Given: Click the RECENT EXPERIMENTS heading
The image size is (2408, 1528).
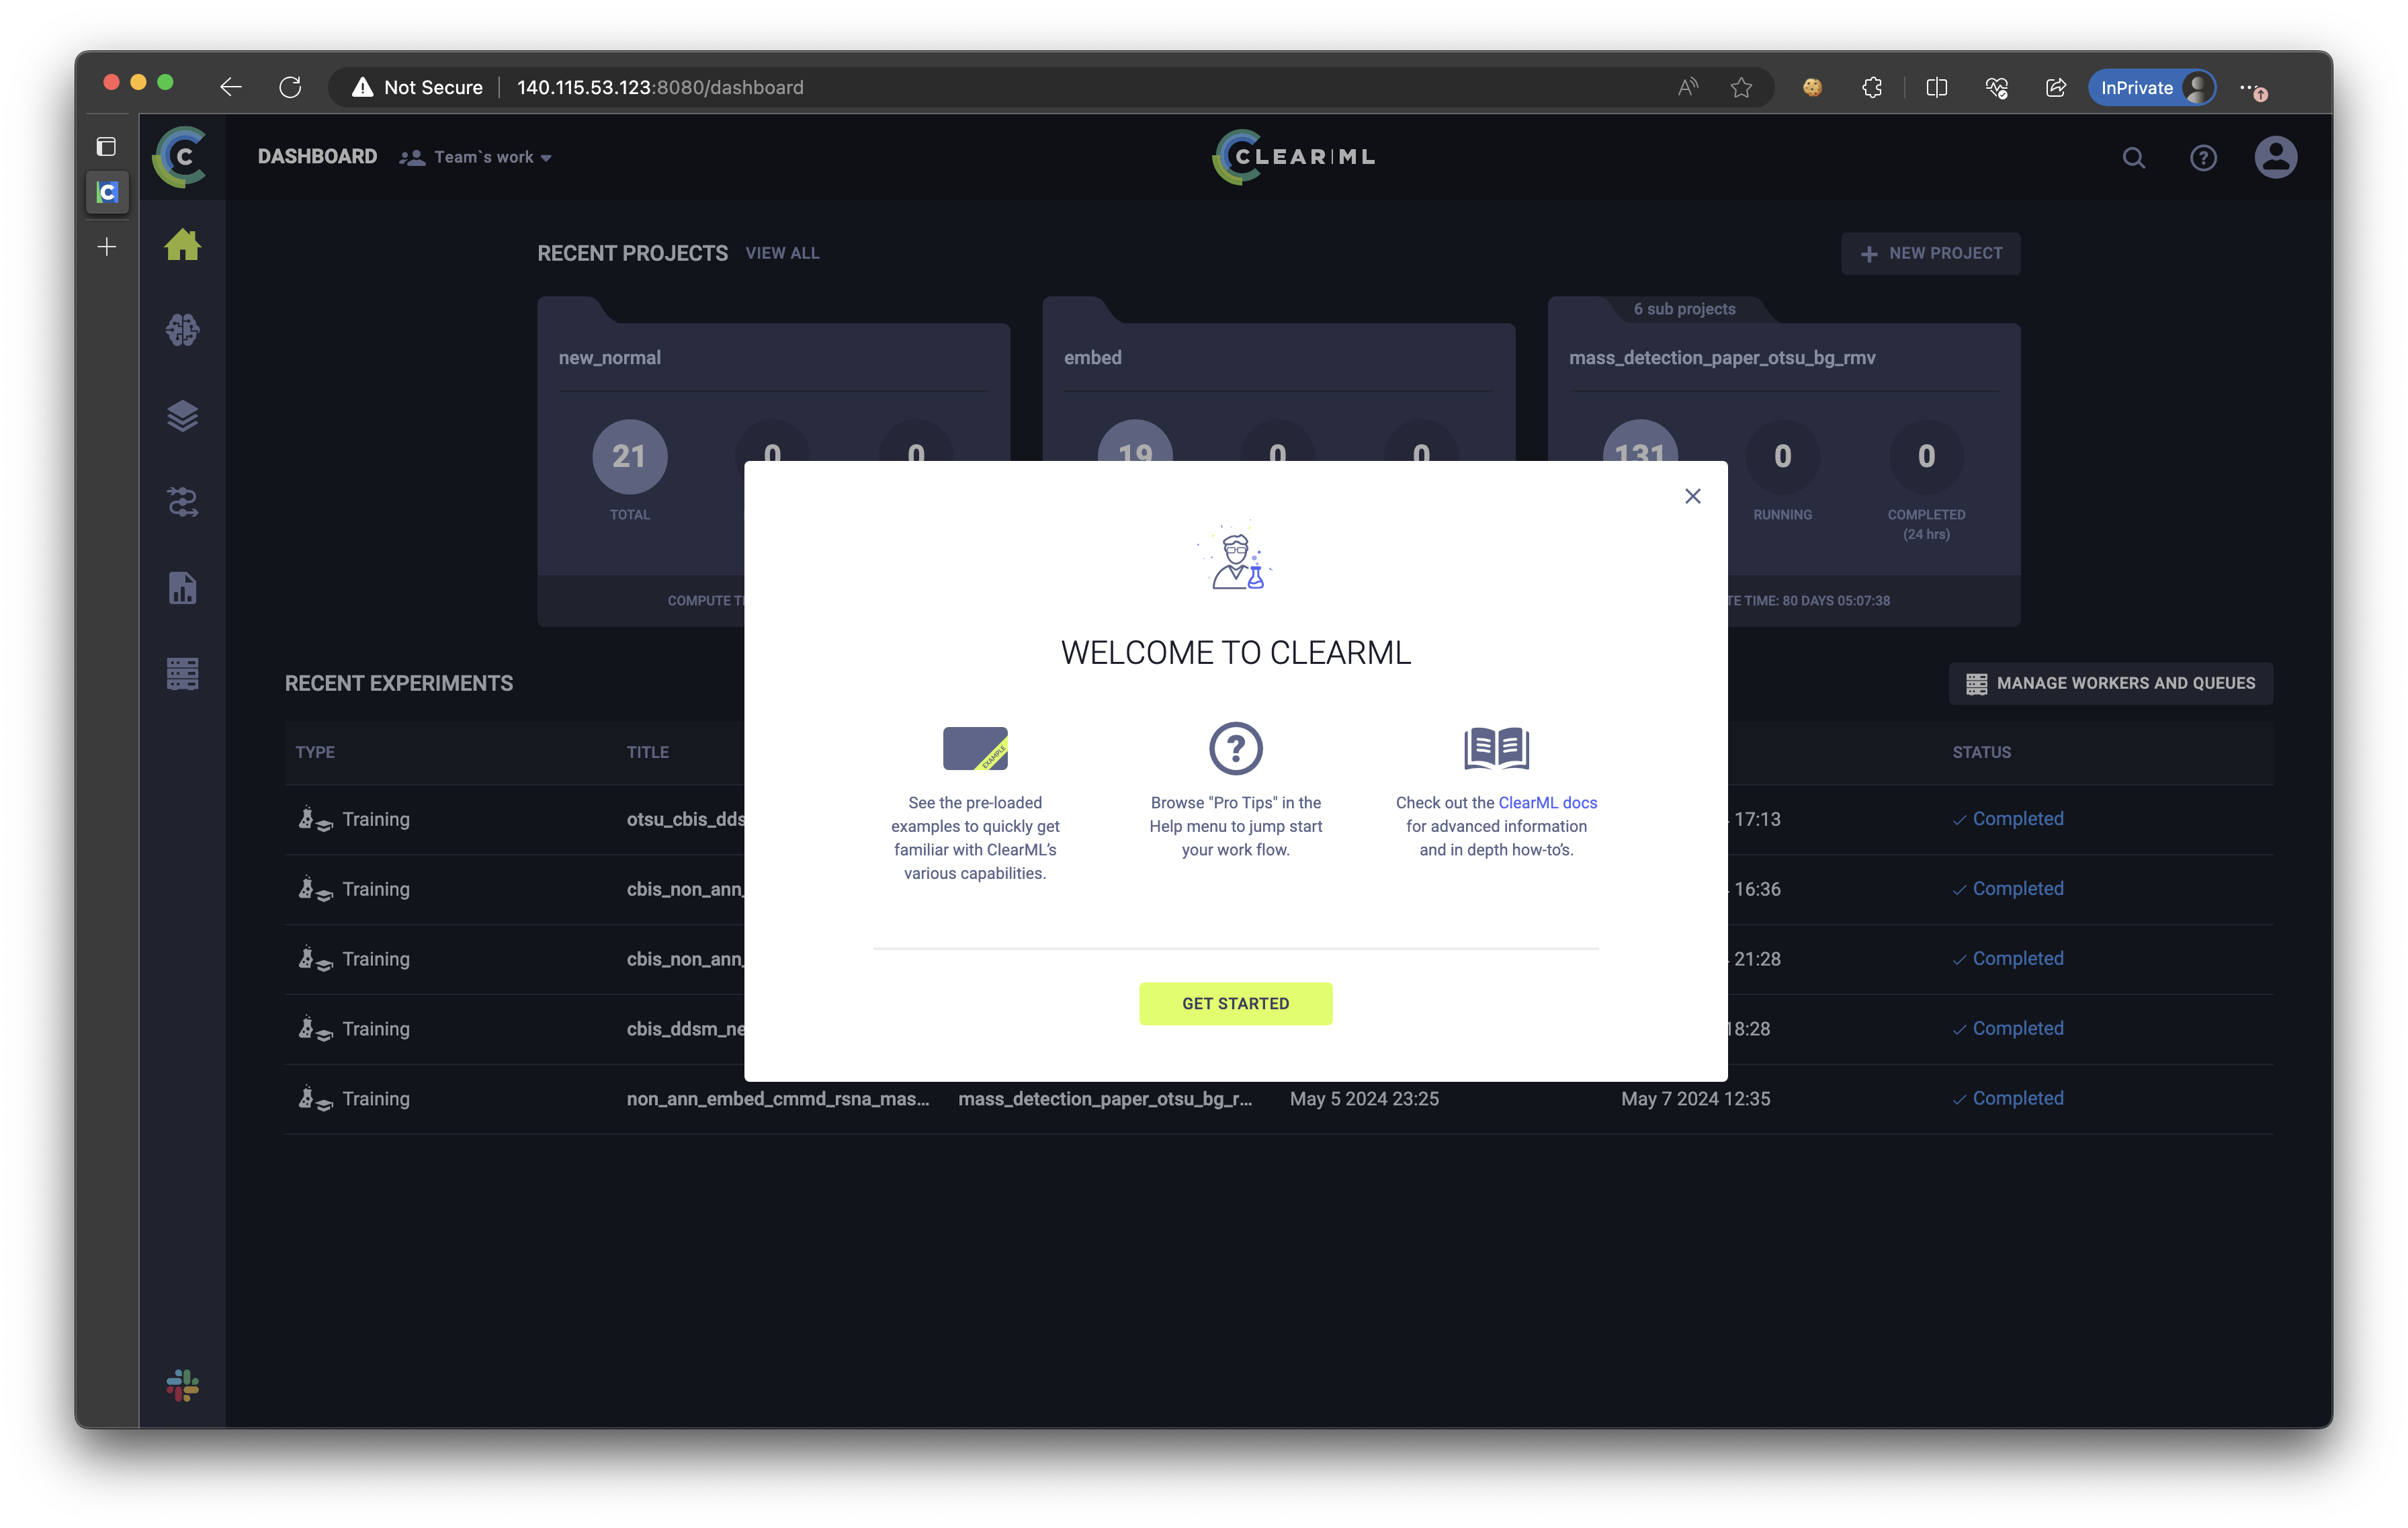Looking at the screenshot, I should [x=398, y=683].
